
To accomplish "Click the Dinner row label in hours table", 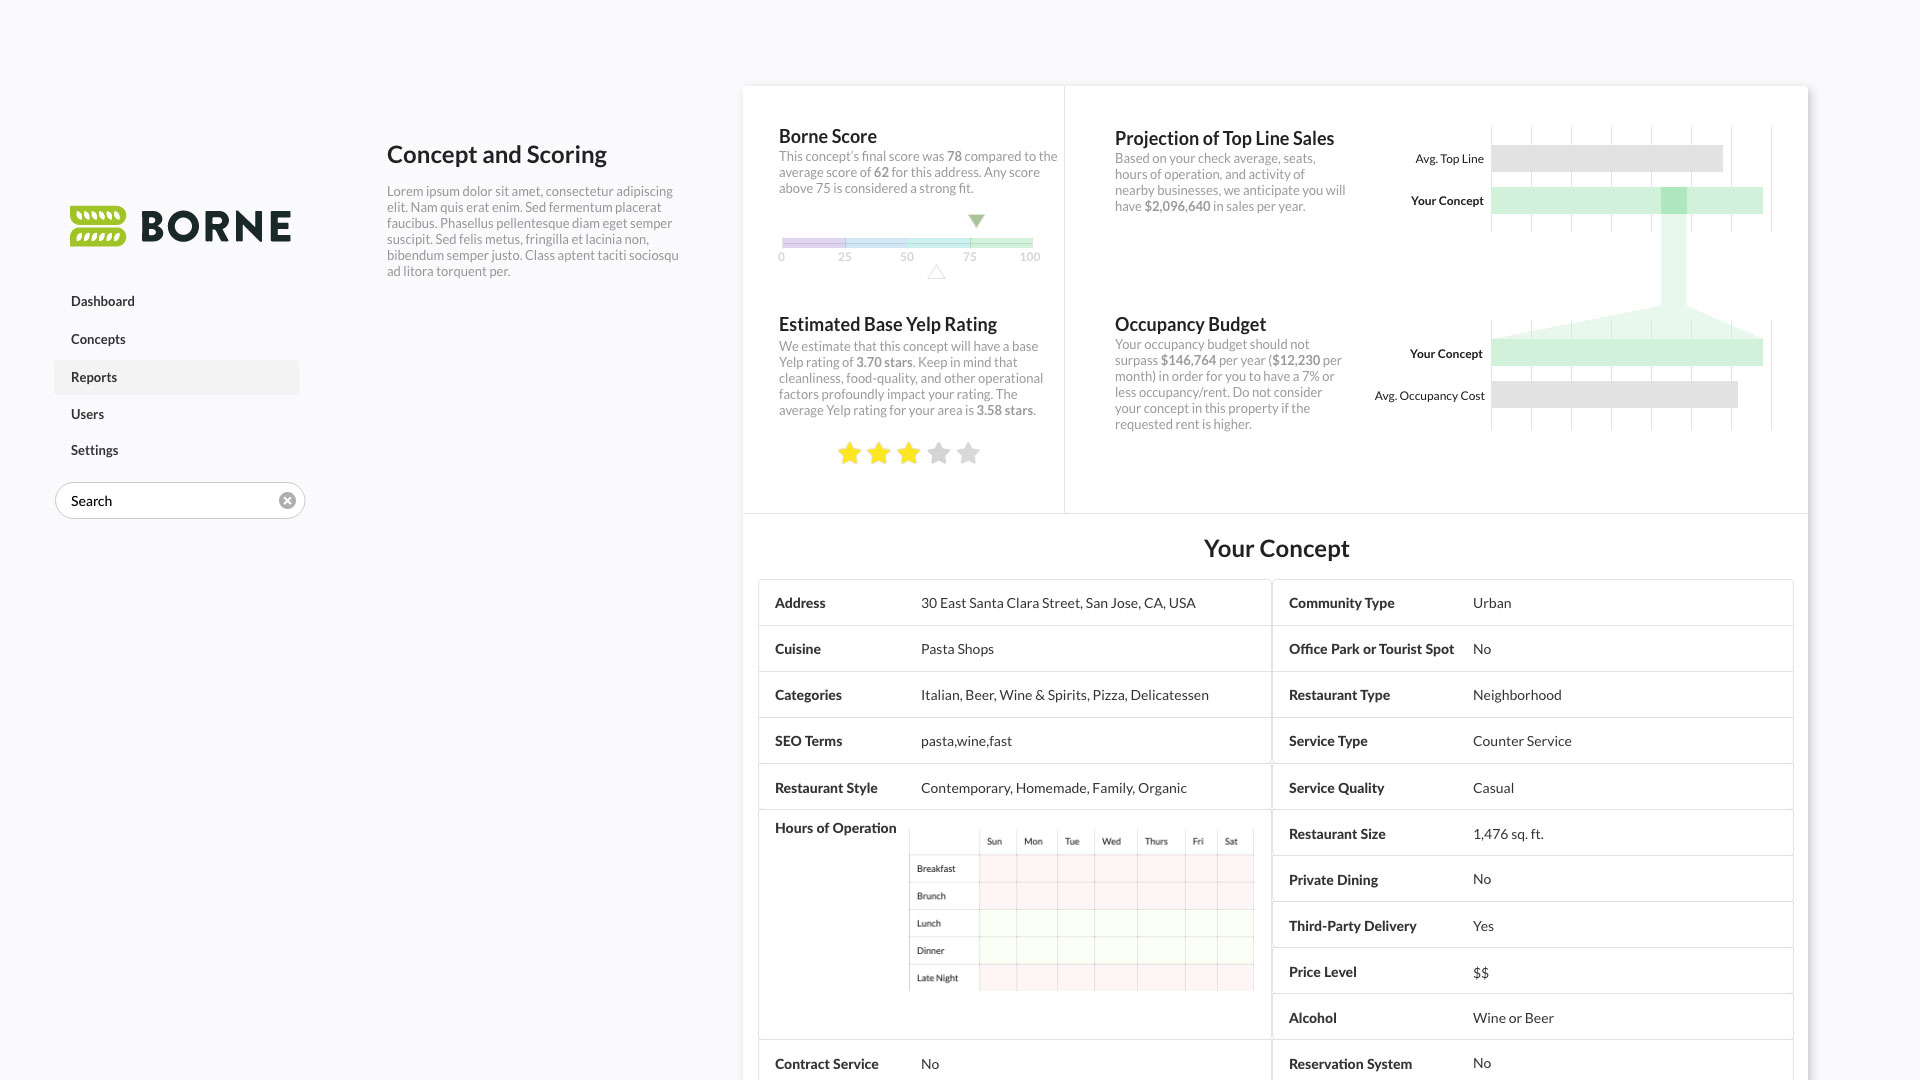I will (930, 950).
